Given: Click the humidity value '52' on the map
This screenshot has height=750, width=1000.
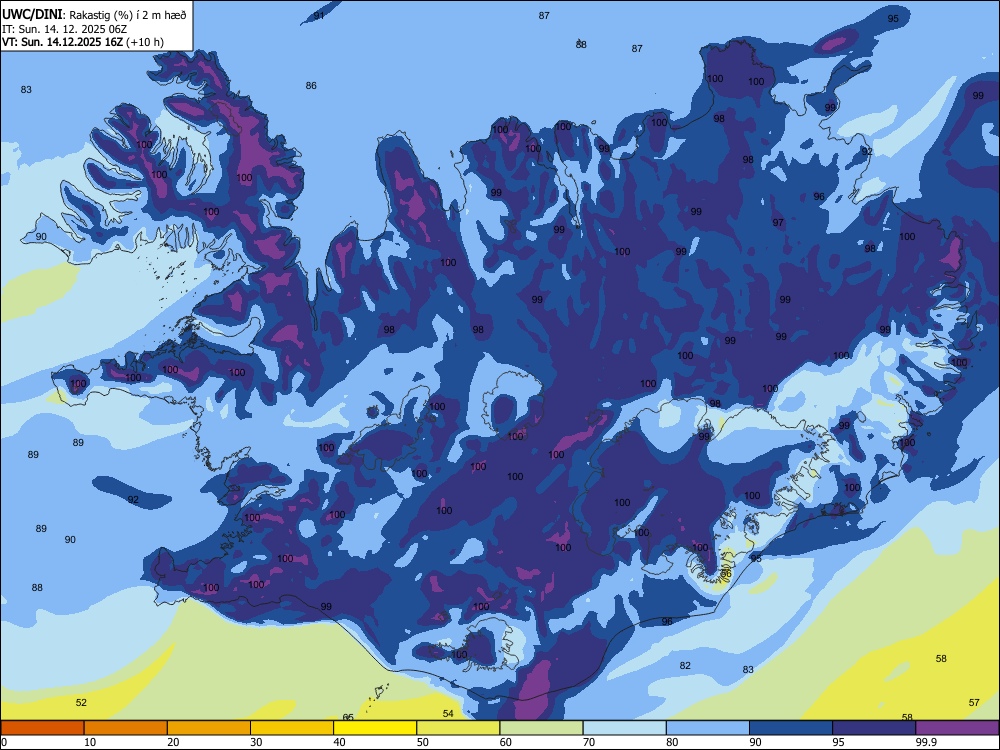Looking at the screenshot, I should [81, 703].
